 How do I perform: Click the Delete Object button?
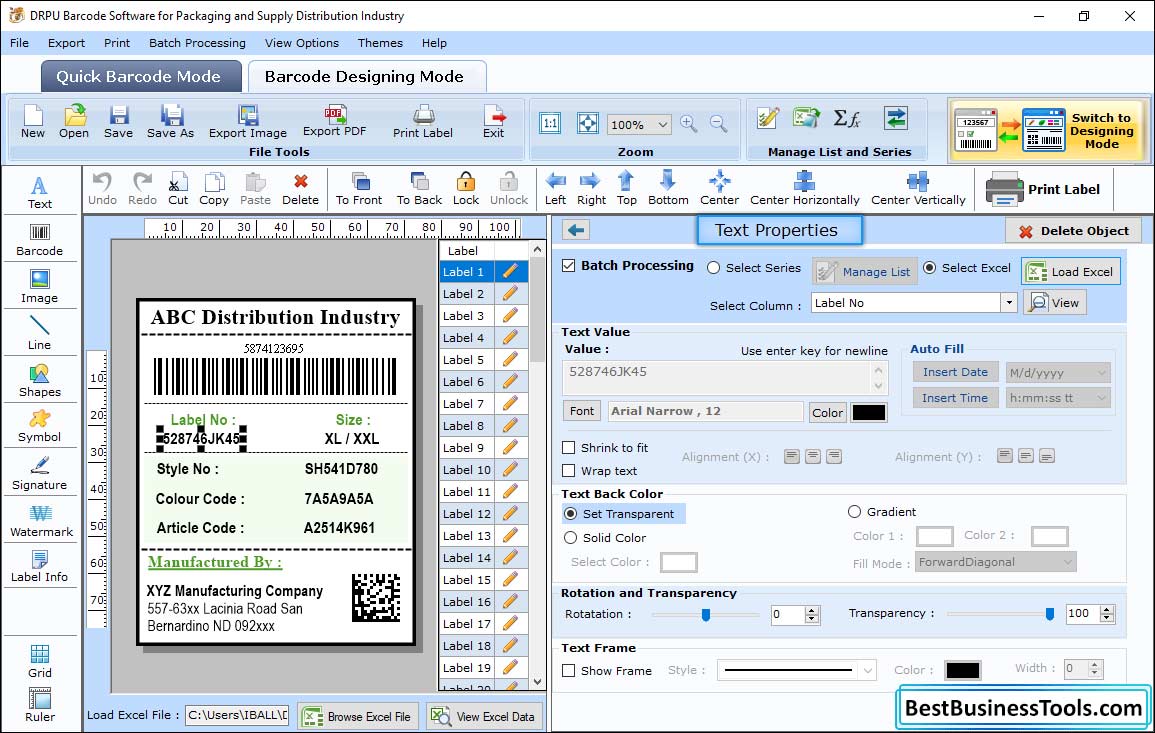click(x=1073, y=231)
